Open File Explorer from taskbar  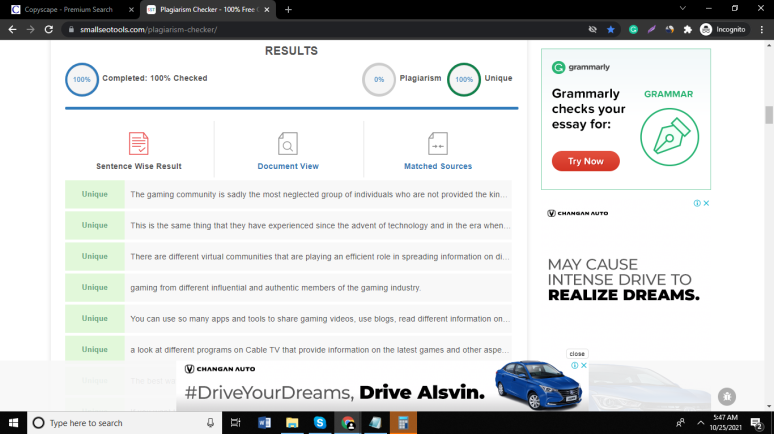click(292, 423)
